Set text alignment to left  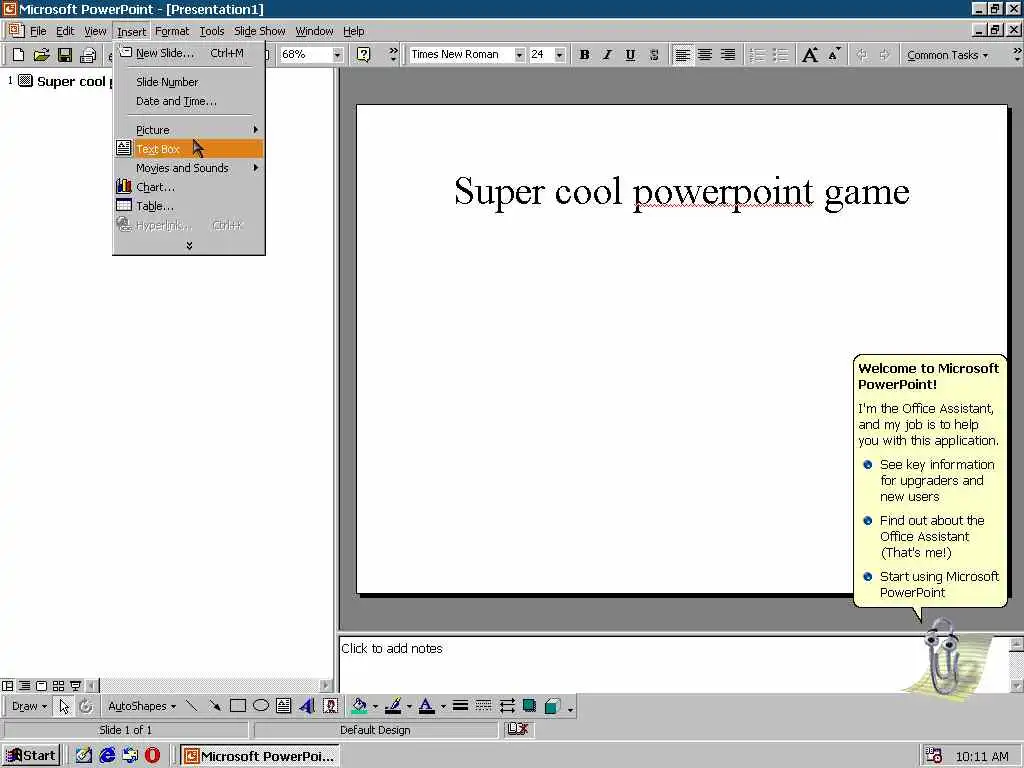tap(682, 55)
